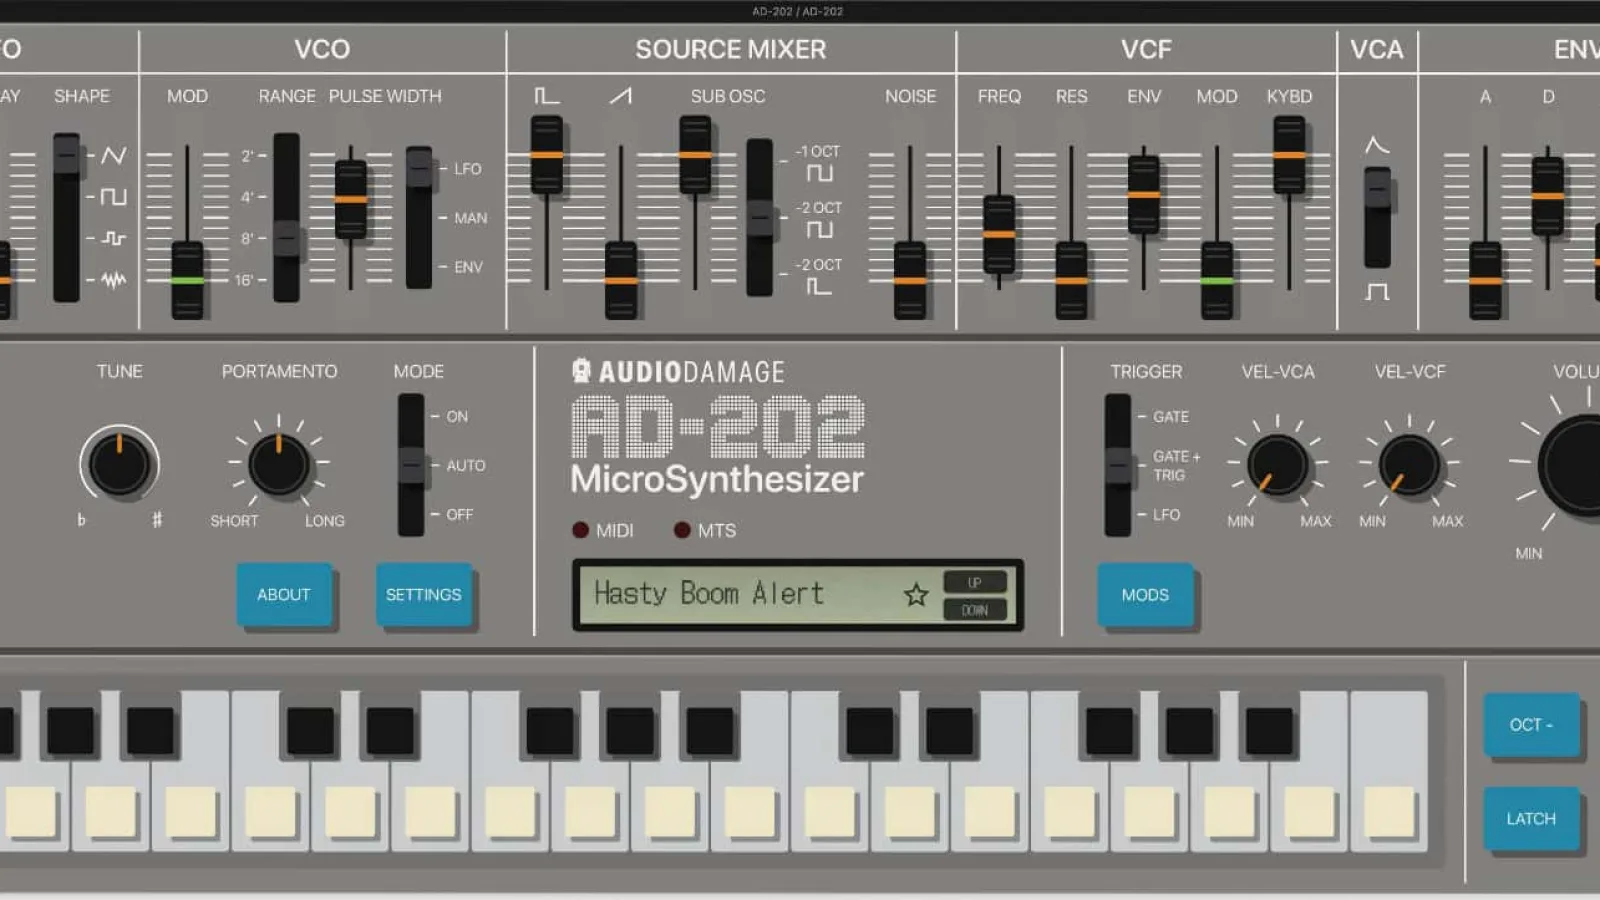The width and height of the screenshot is (1600, 900).
Task: Click the PULSE WIDTH slider handle
Action: [x=350, y=199]
